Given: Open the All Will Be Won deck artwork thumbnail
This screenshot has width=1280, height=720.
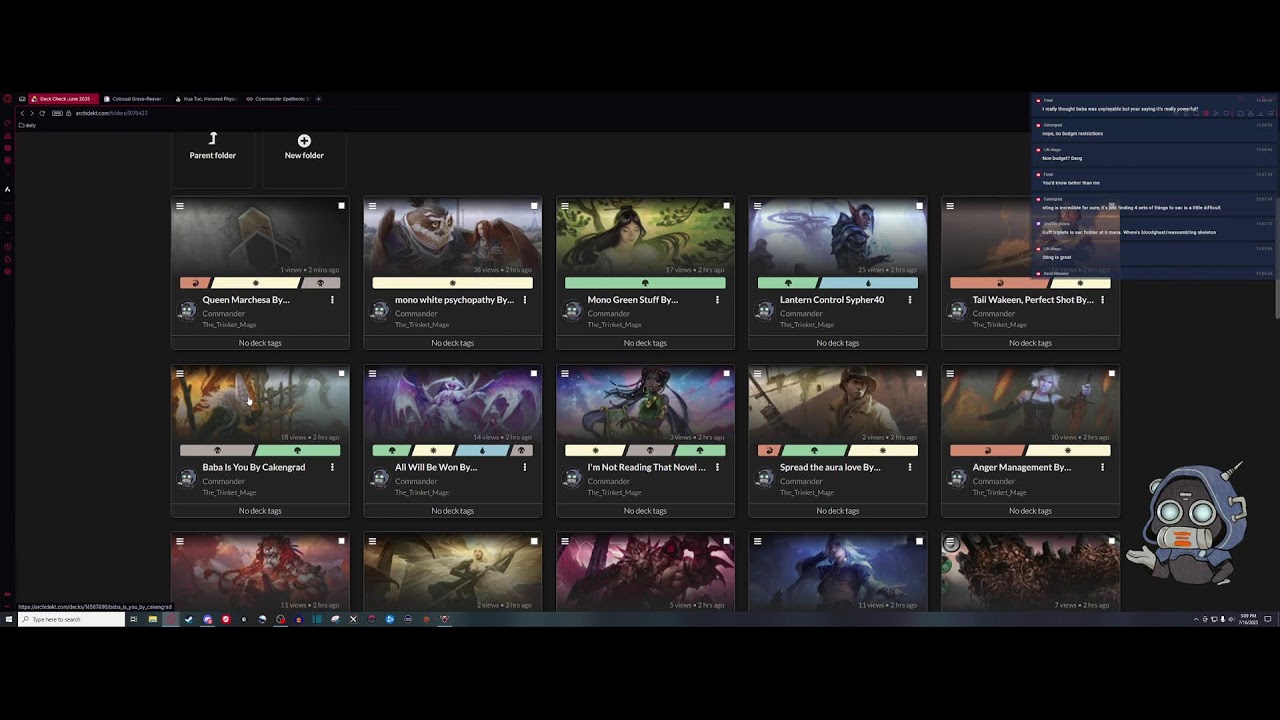Looking at the screenshot, I should click(x=453, y=404).
